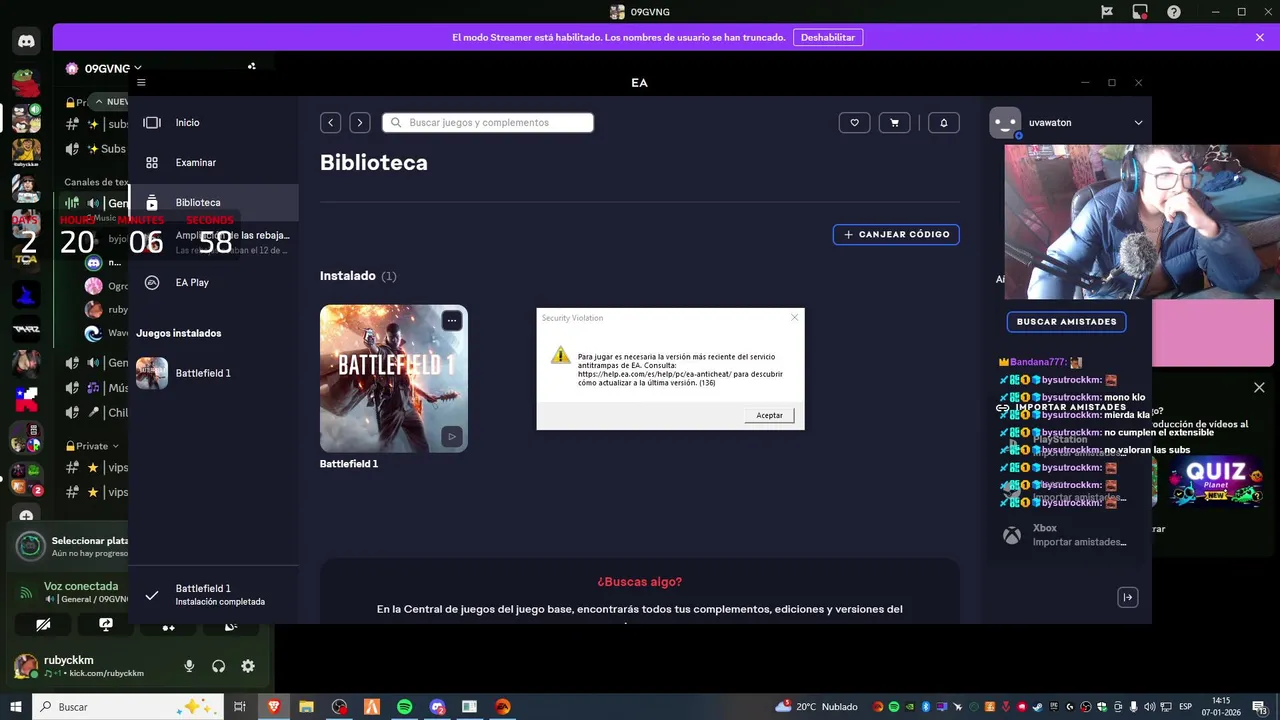Open Windows notification center
1280x720 pixels.
coord(1262,707)
